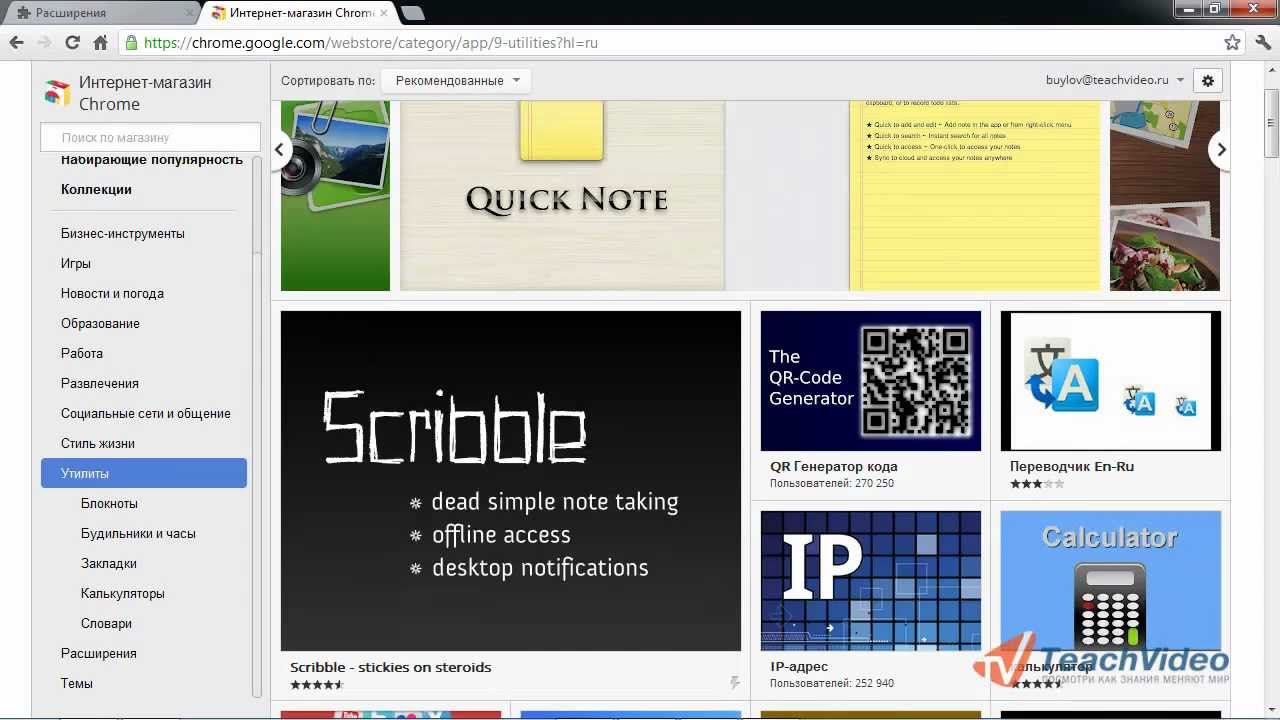Viewport: 1280px width, 720px height.
Task: Close the Интернет-магазин Chrome tab
Action: pos(385,13)
